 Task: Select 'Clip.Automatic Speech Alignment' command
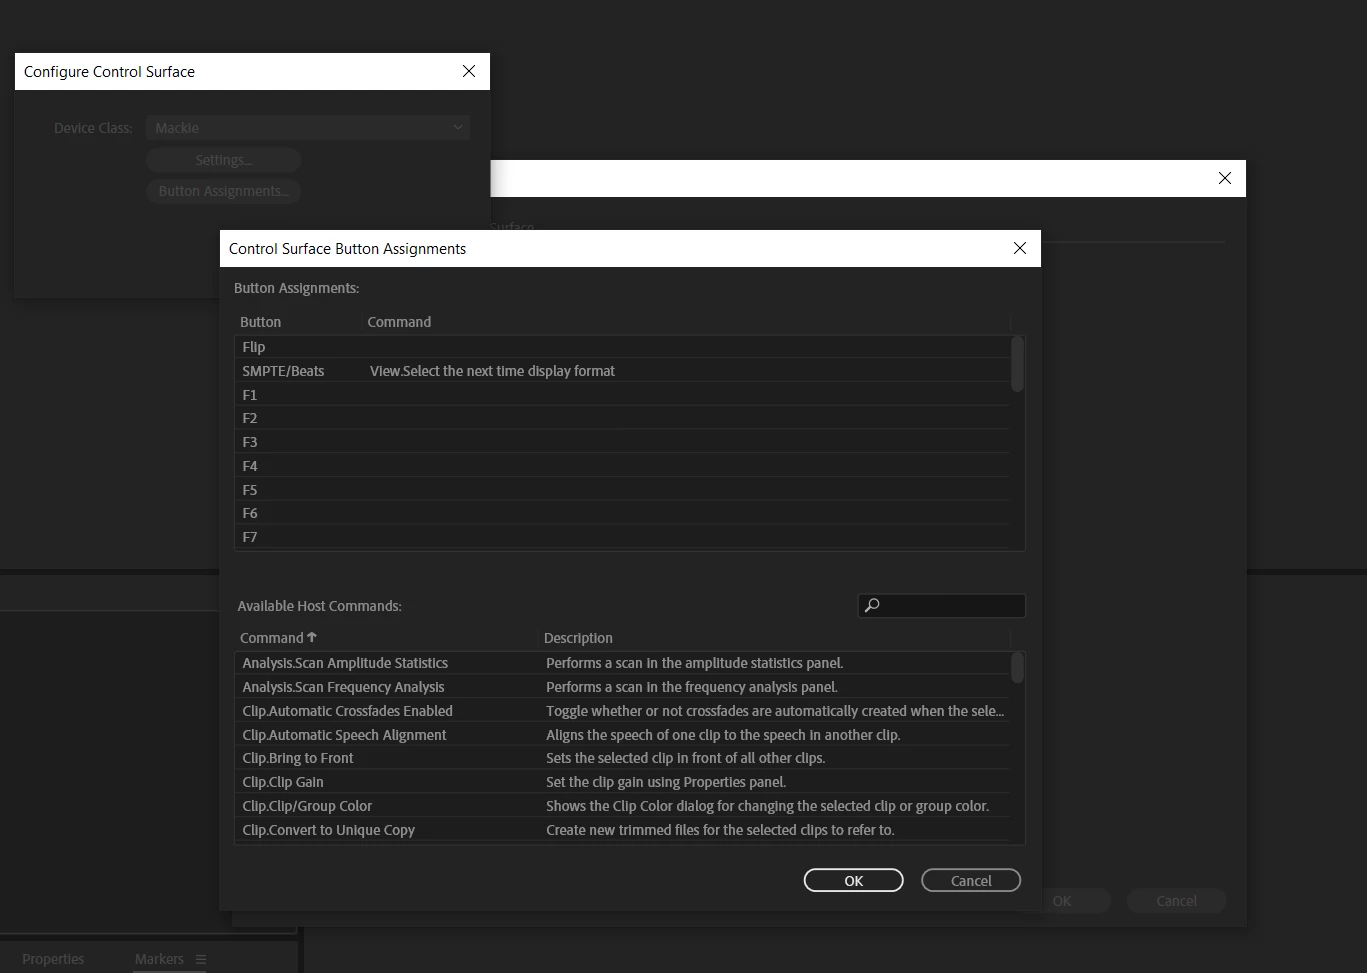point(344,735)
